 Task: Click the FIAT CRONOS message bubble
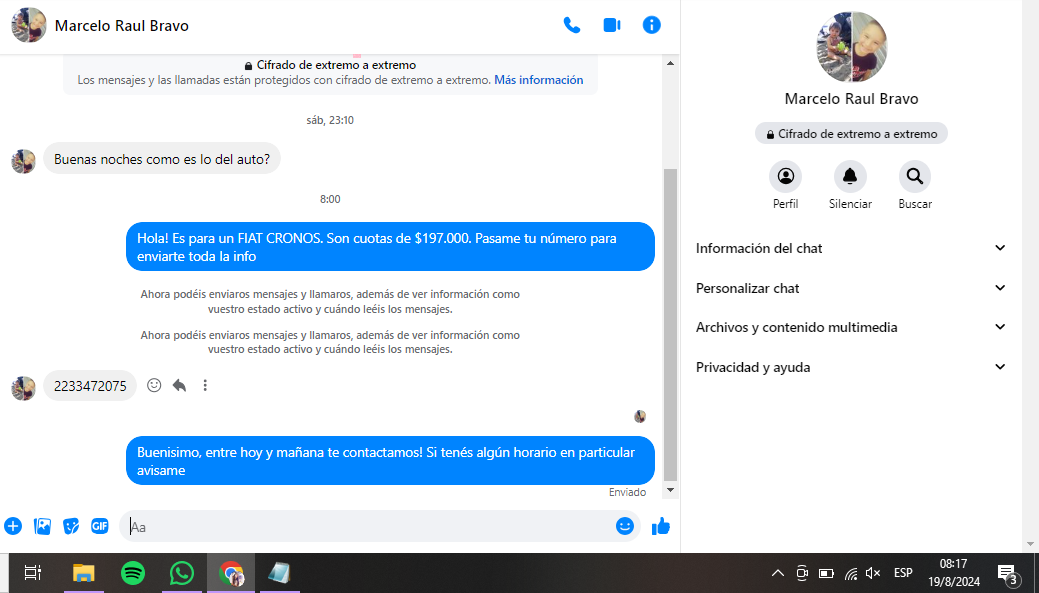(x=390, y=246)
